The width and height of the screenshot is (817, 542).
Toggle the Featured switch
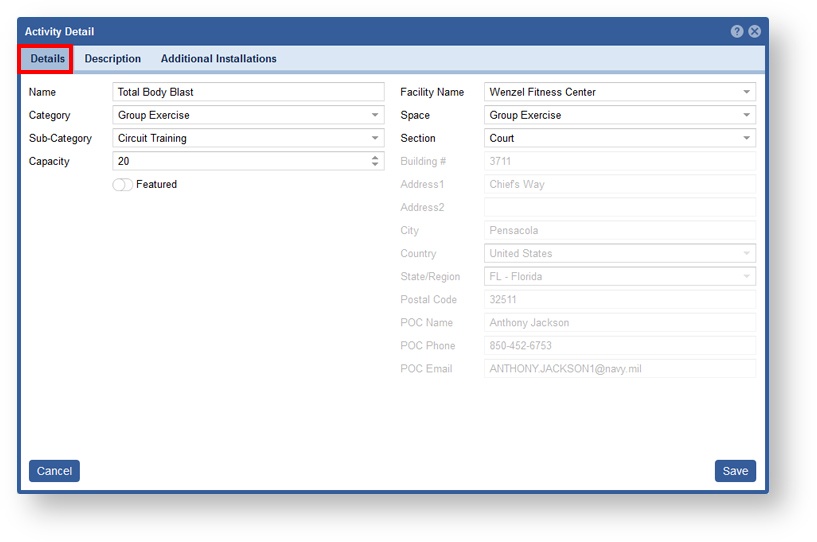pos(123,185)
